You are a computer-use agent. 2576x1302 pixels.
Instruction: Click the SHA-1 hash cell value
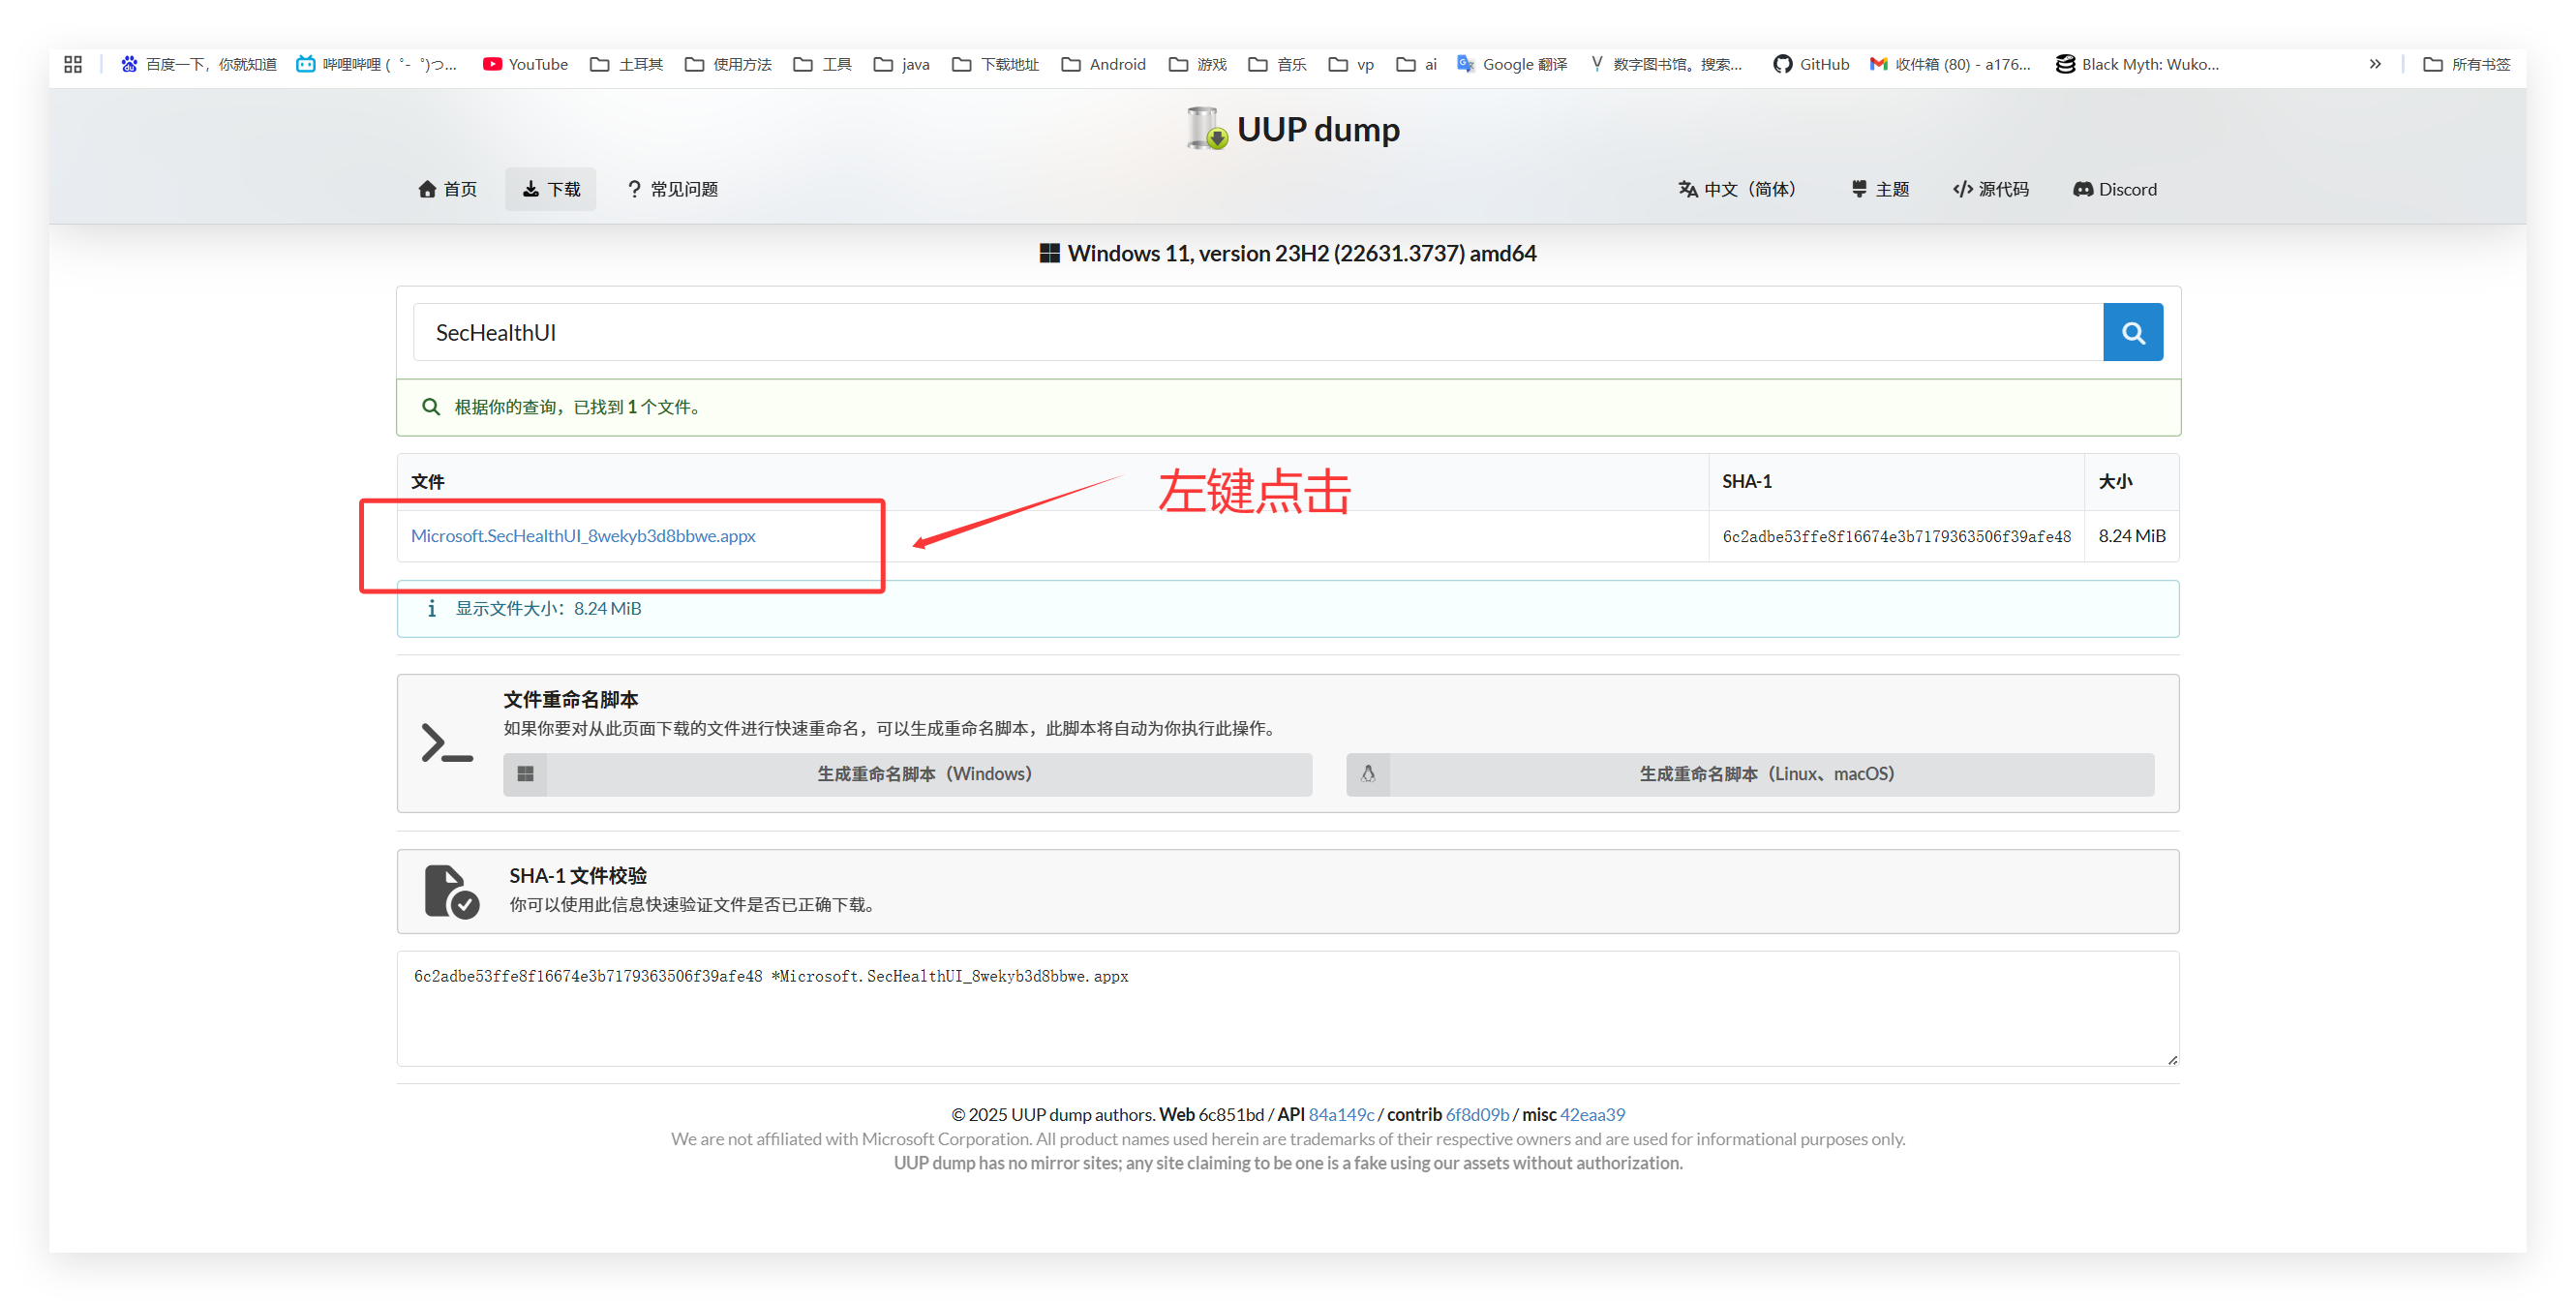pyautogui.click(x=1896, y=537)
